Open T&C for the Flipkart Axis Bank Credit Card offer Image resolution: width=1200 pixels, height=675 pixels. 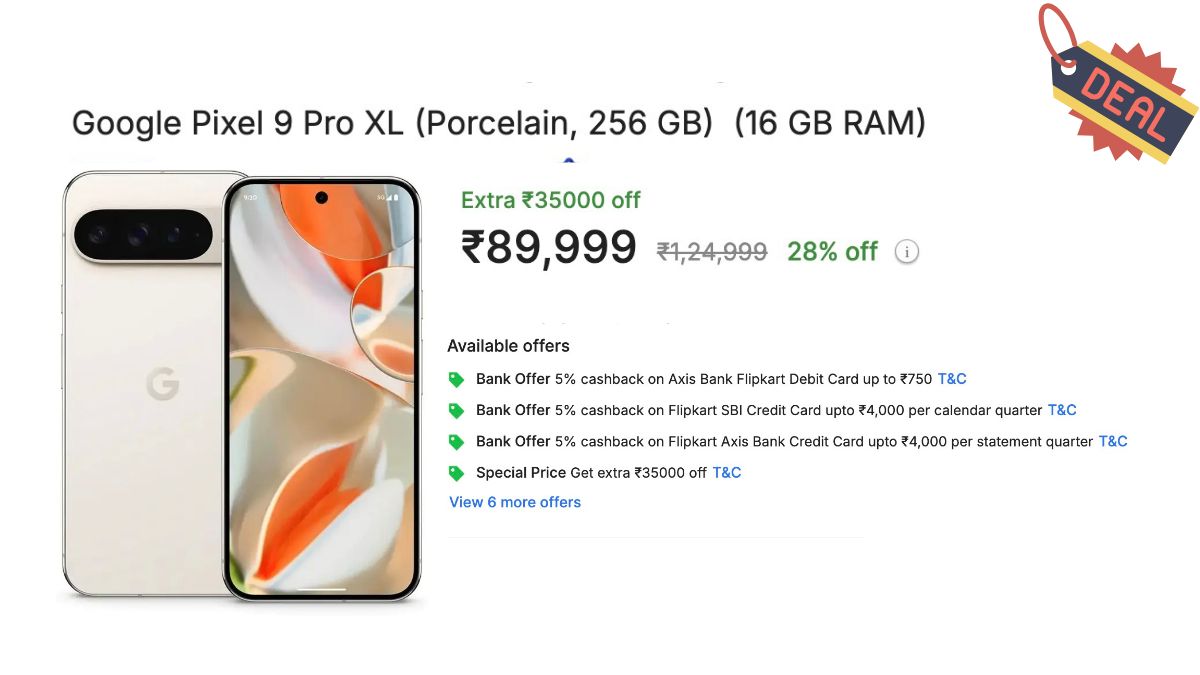[x=1113, y=441]
